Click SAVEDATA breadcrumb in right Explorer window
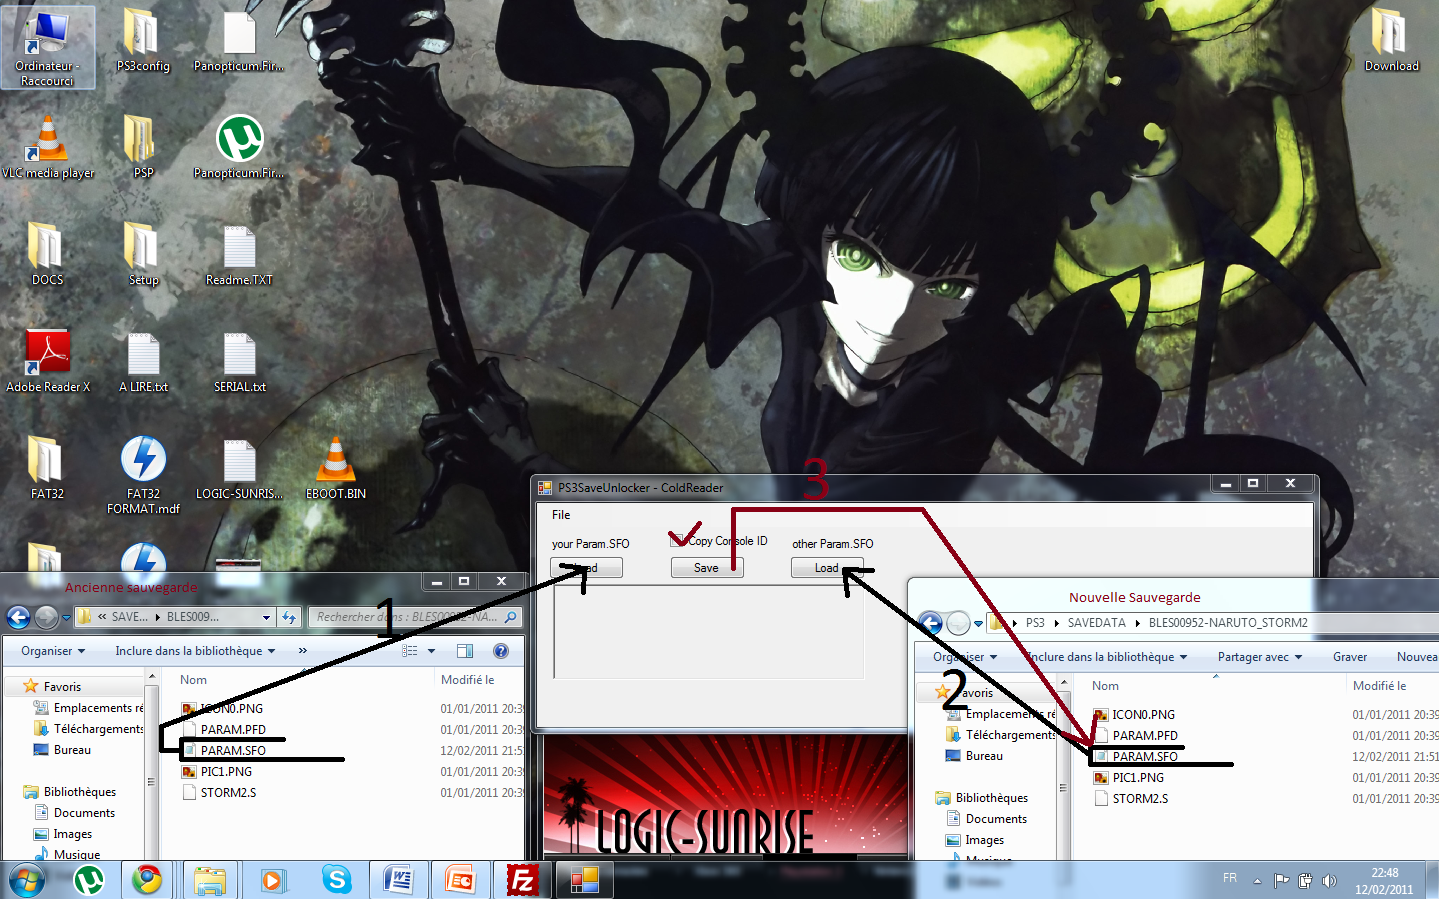This screenshot has height=899, width=1439. [x=1096, y=623]
